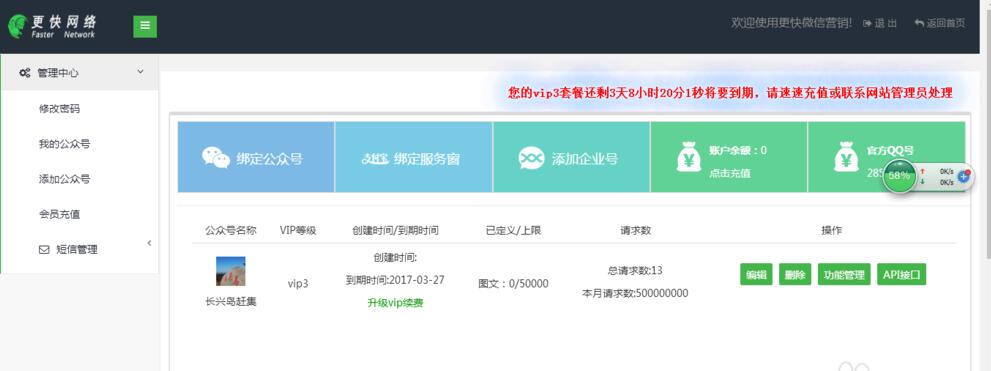Click the VIP等级 column header
991x371 pixels.
coord(298,231)
